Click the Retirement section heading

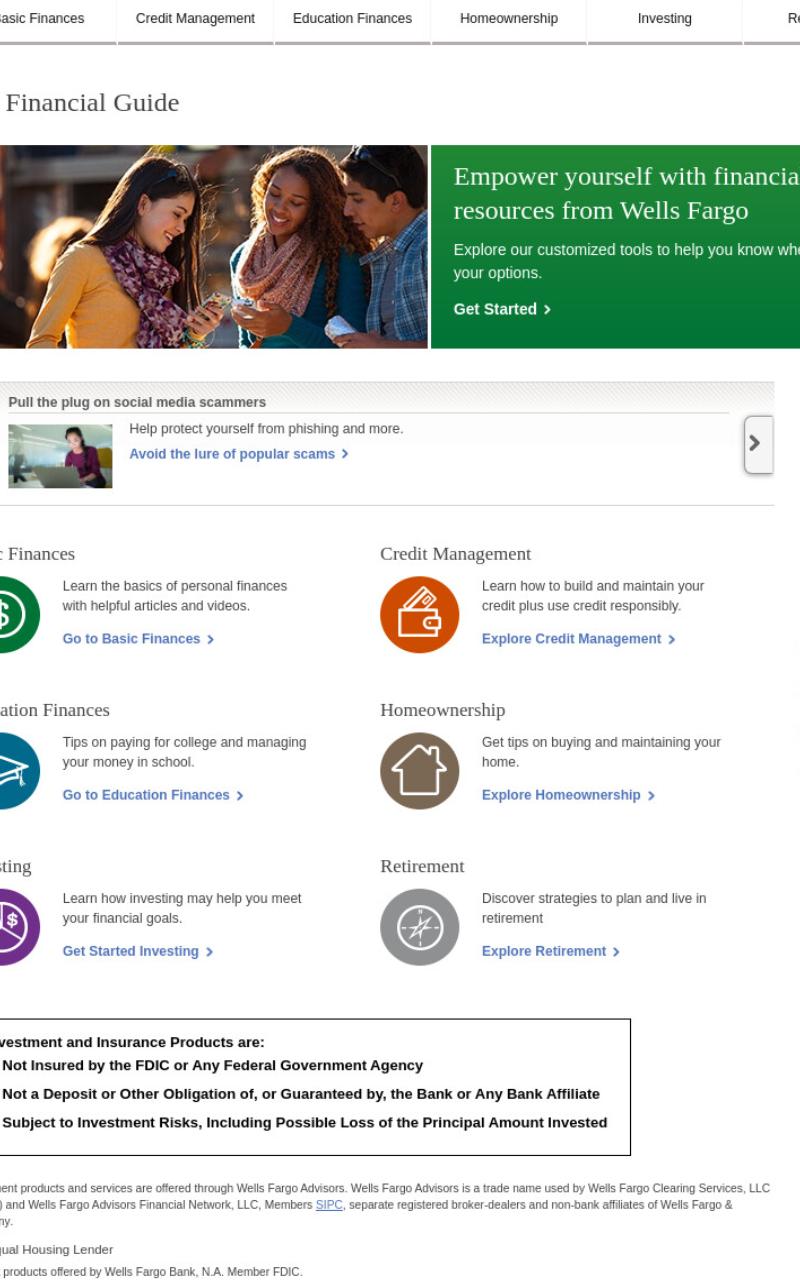422,866
